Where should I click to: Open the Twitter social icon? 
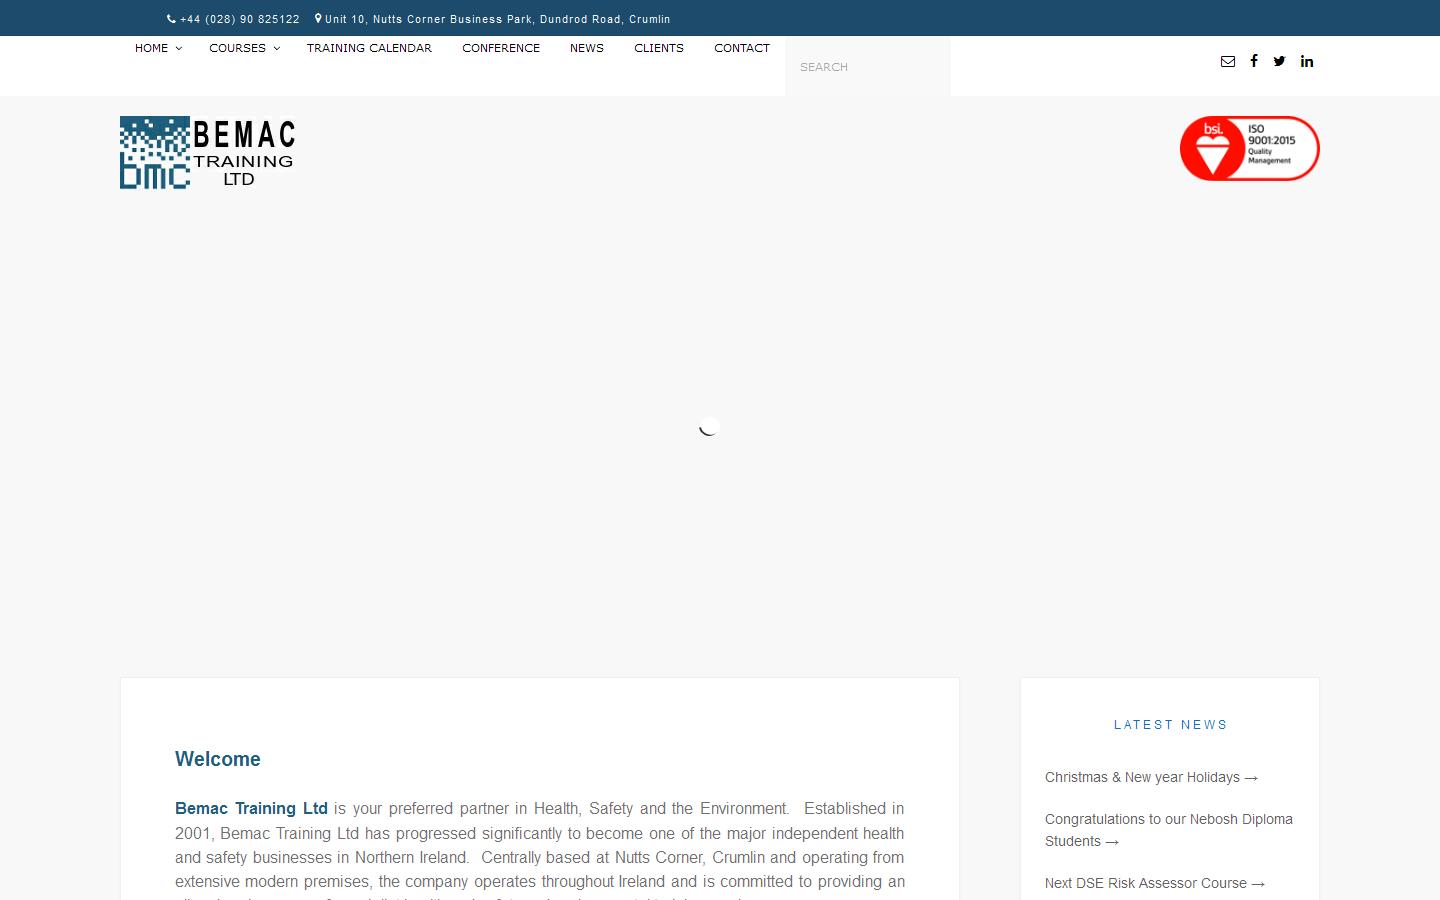click(1279, 61)
